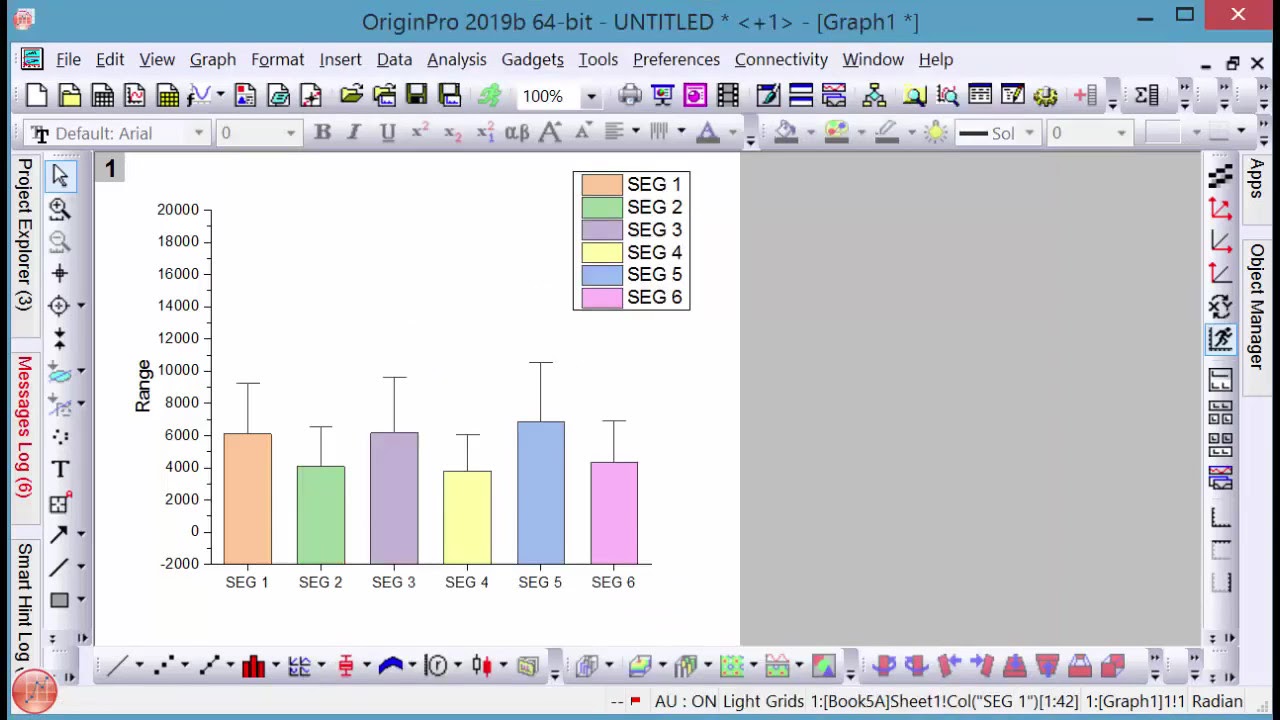1280x720 pixels.
Task: Open the Preferences menu
Action: (x=676, y=60)
